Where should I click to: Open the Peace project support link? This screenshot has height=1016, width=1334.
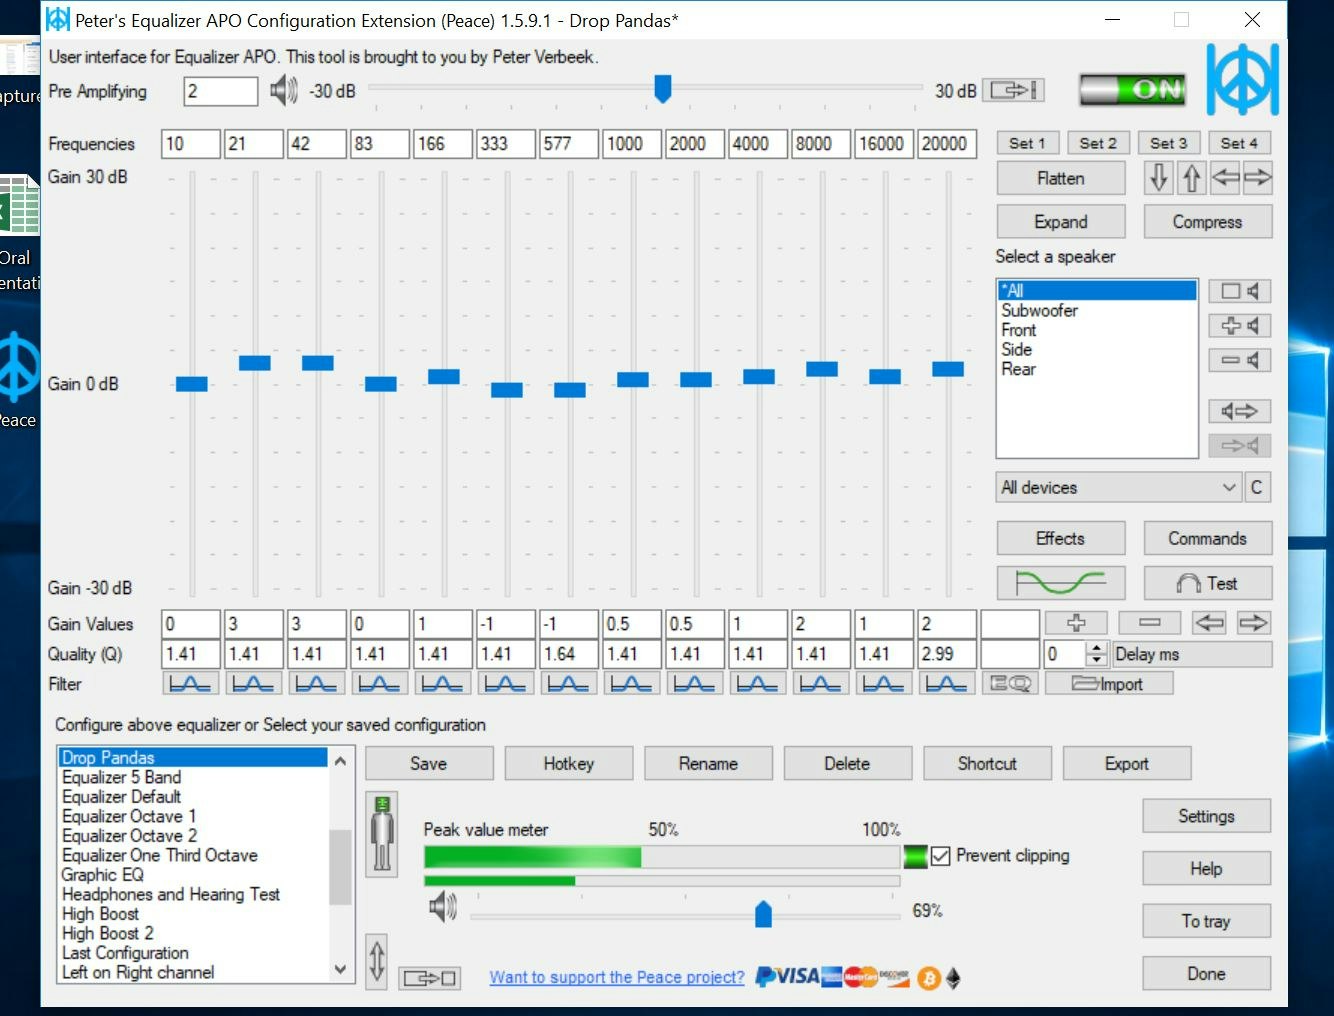pos(617,977)
